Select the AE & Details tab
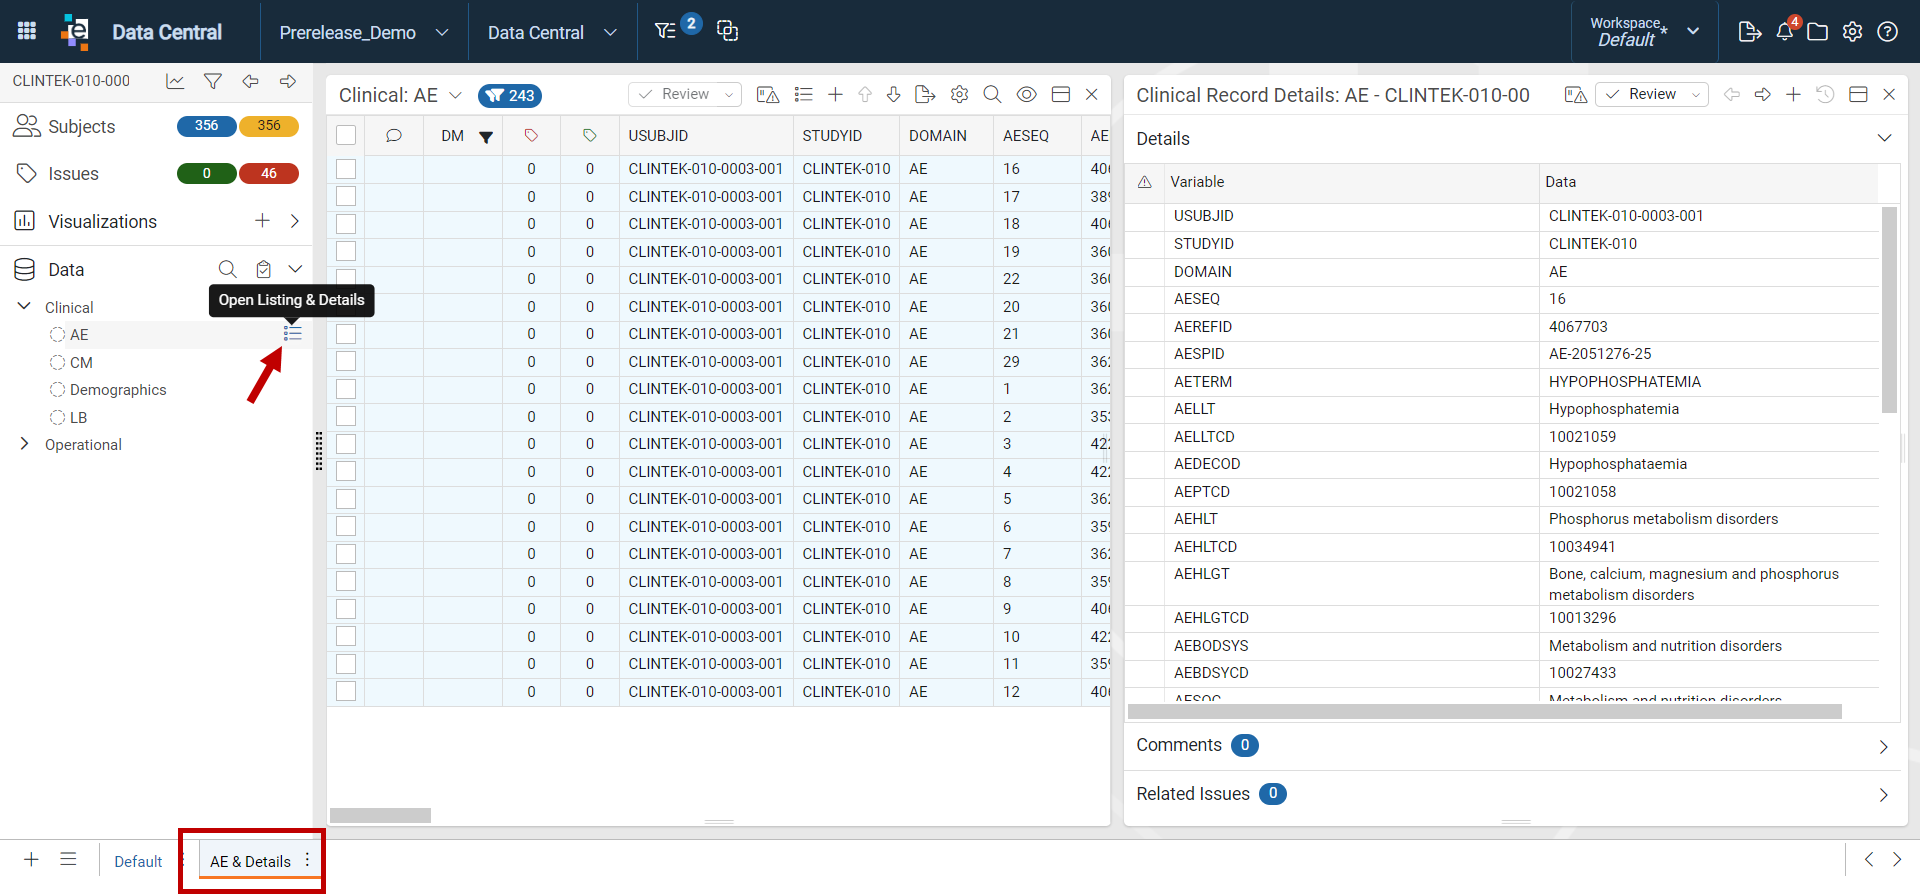 (250, 862)
